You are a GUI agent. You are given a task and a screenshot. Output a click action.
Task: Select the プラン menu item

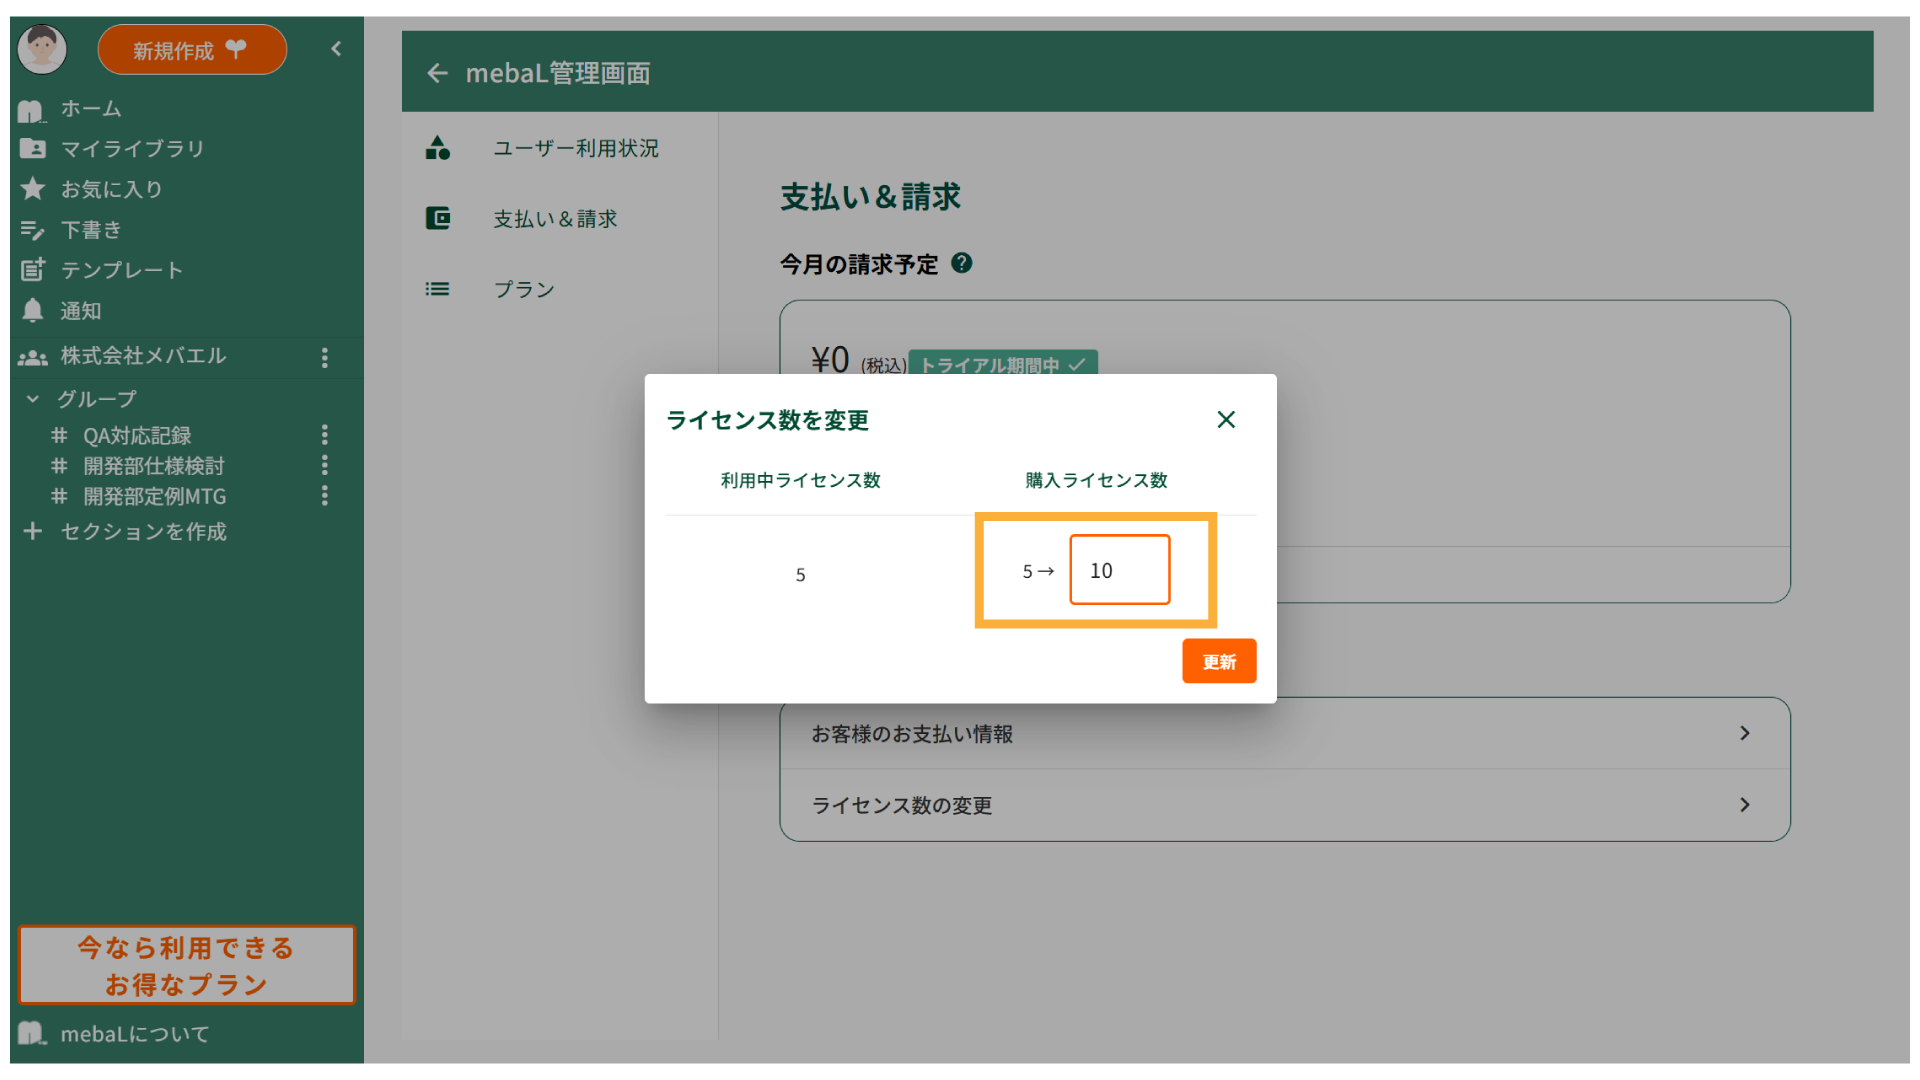pos(523,289)
